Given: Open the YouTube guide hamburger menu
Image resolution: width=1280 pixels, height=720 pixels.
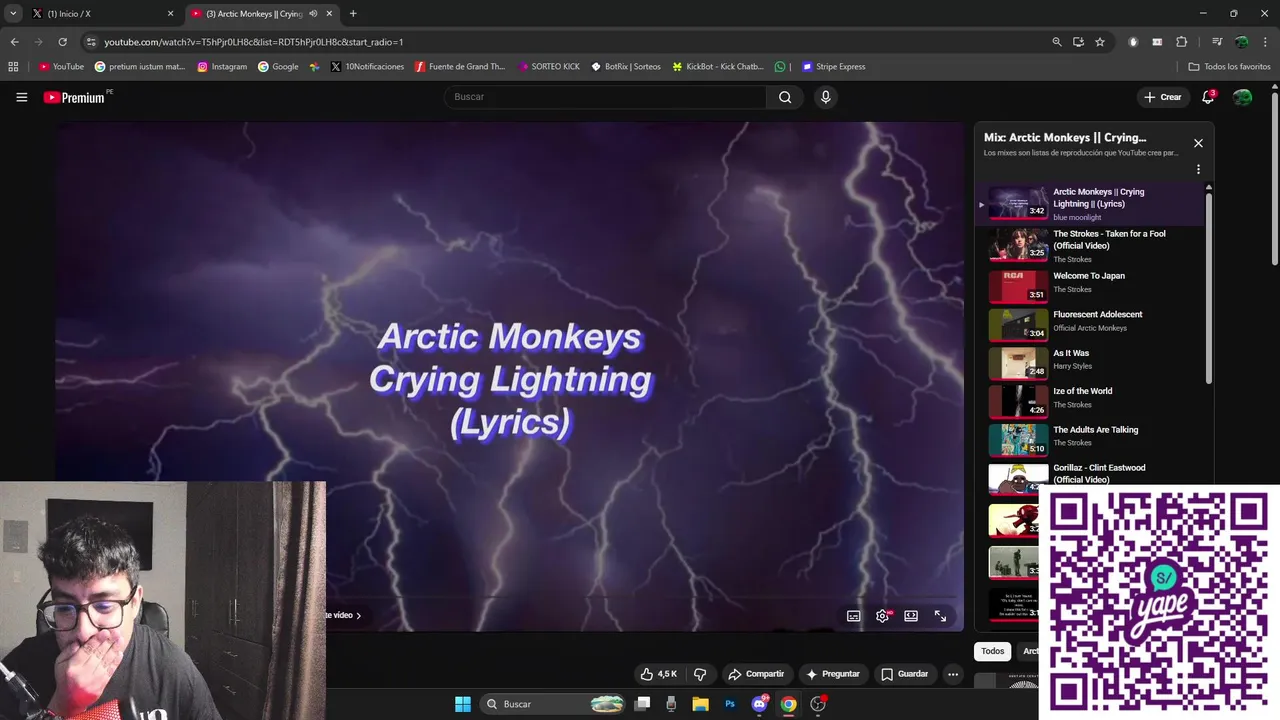Looking at the screenshot, I should (x=21, y=97).
